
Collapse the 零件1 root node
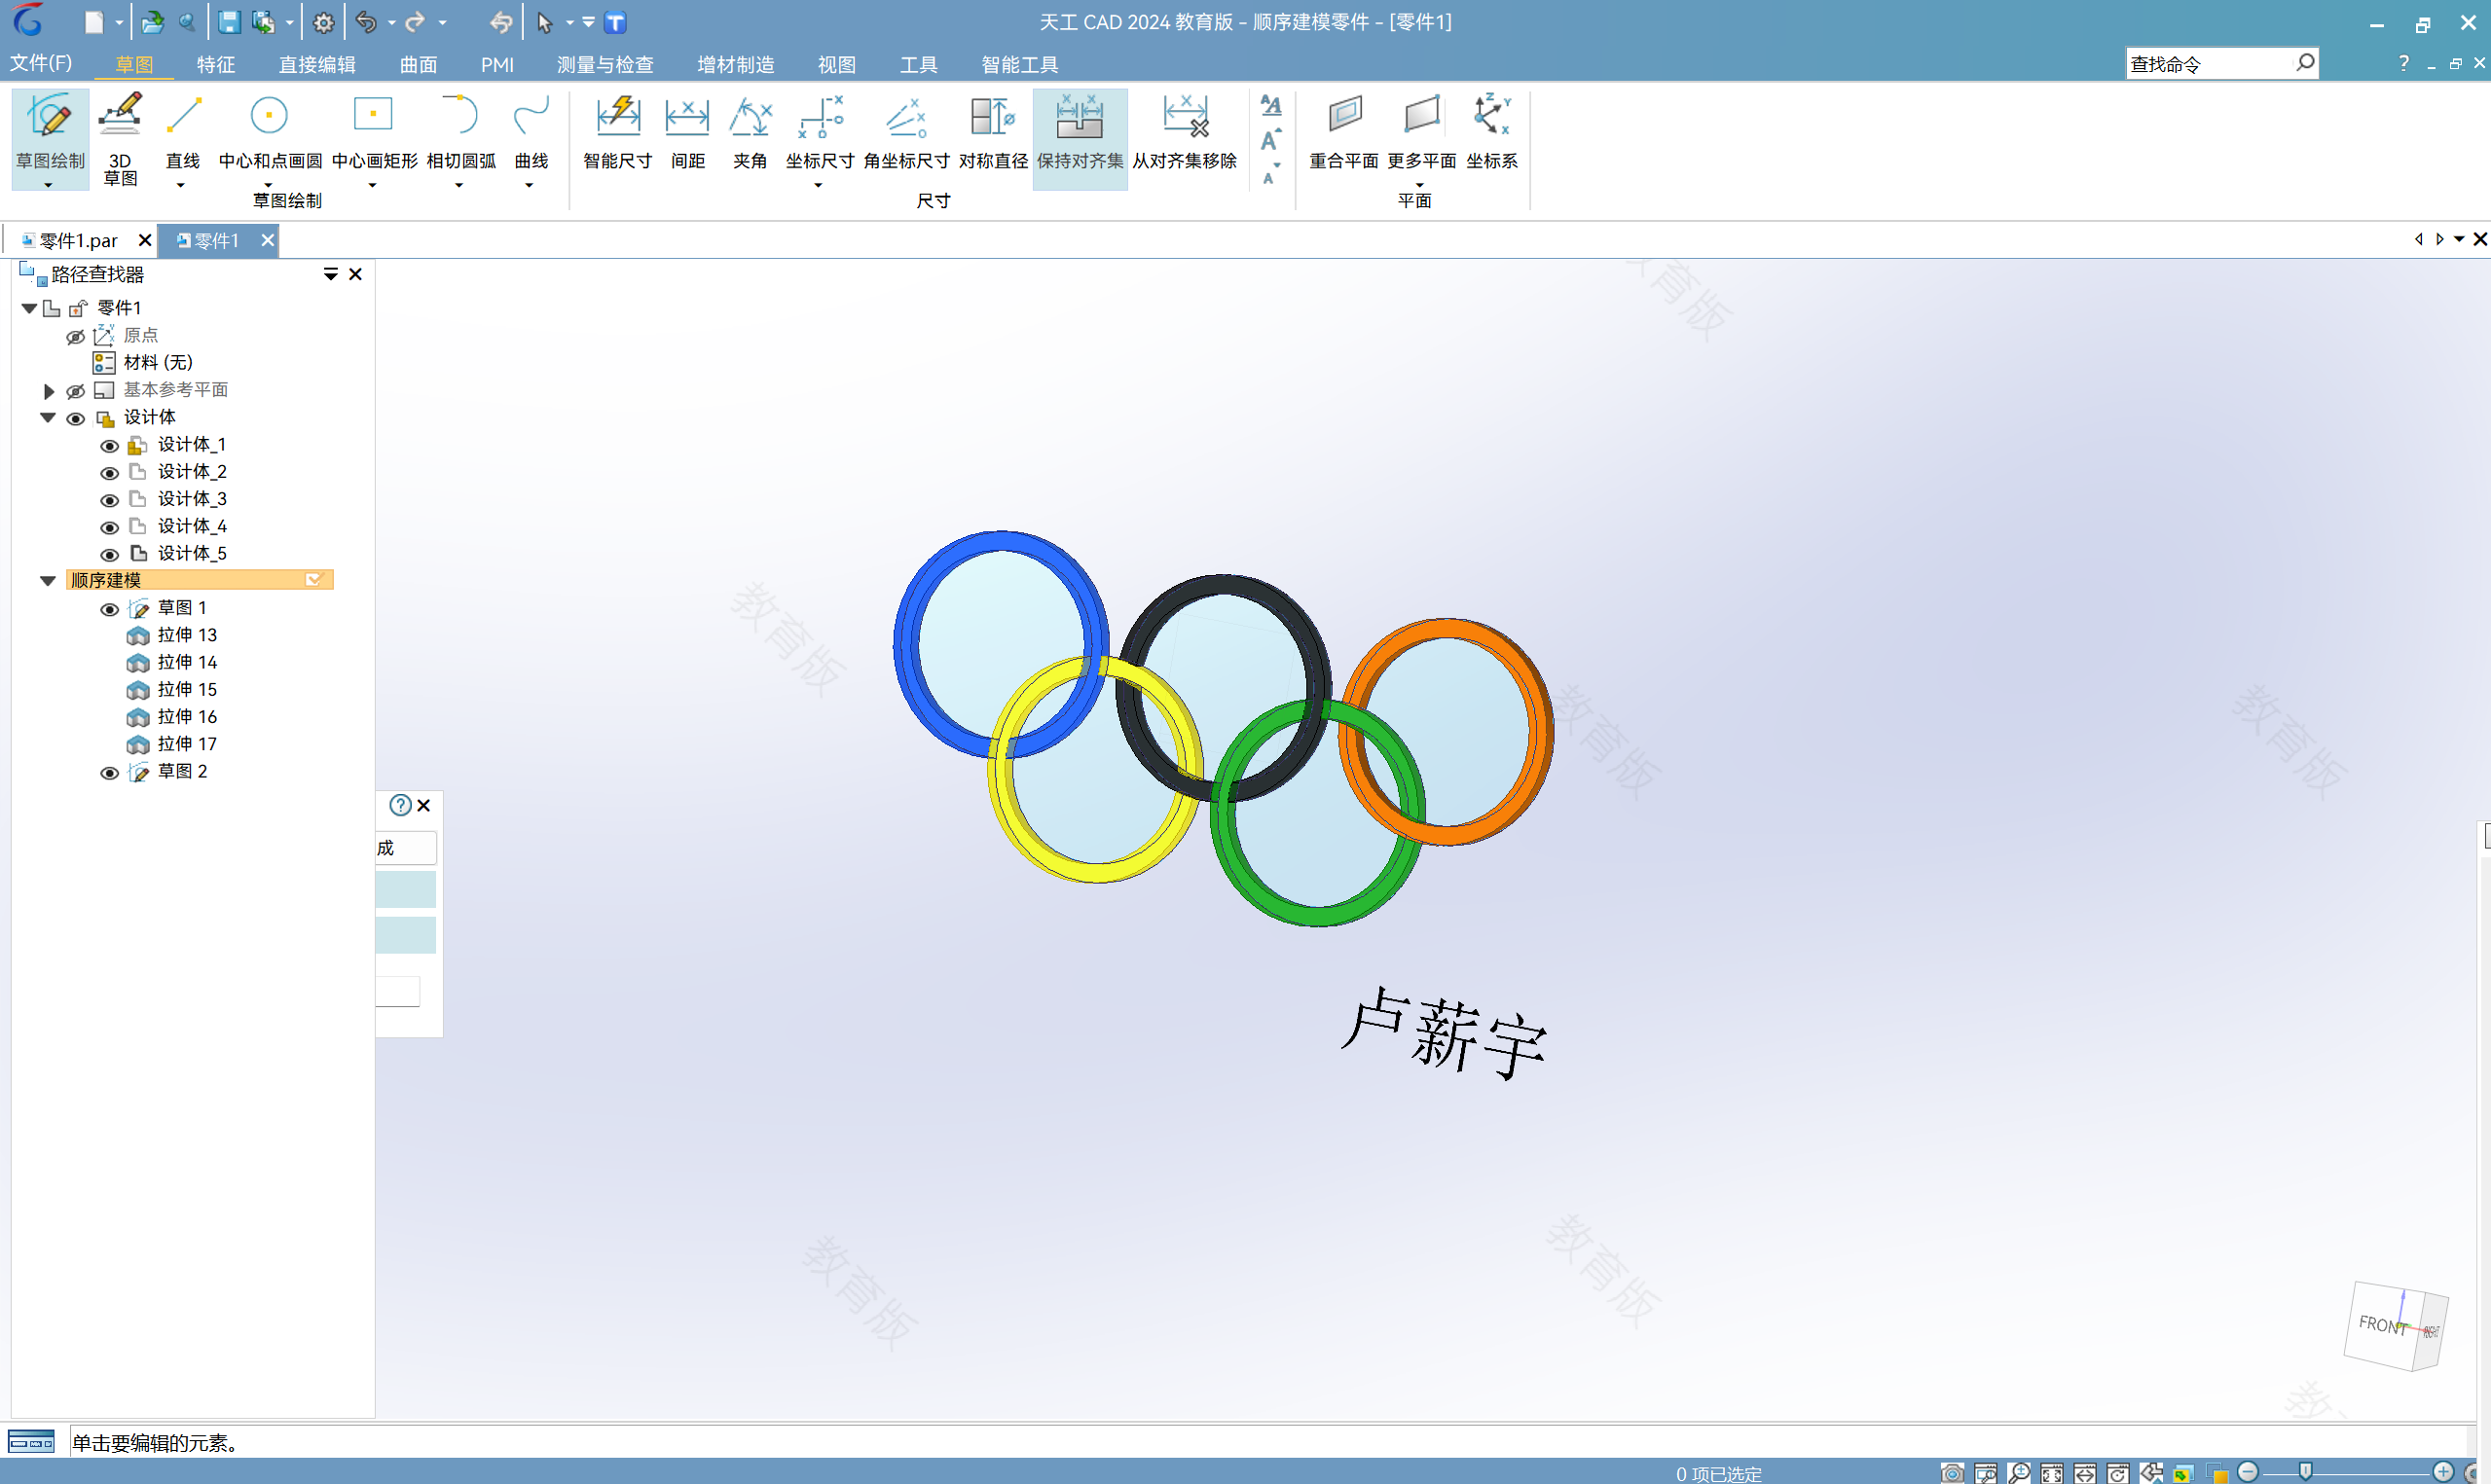tap(30, 309)
